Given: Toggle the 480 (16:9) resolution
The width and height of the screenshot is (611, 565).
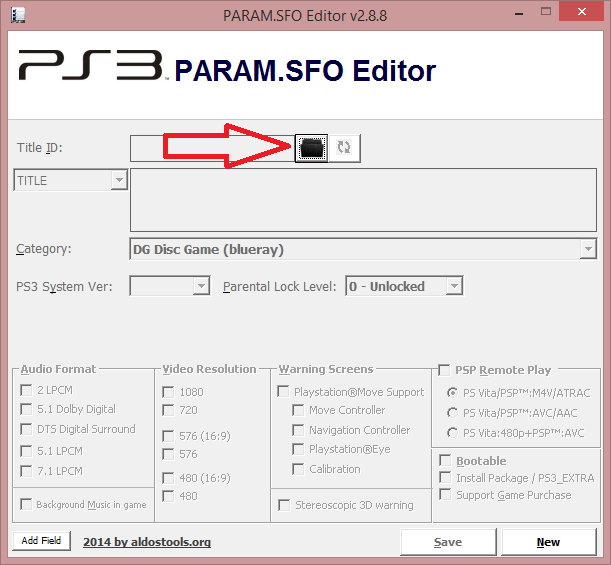Looking at the screenshot, I should tap(168, 478).
